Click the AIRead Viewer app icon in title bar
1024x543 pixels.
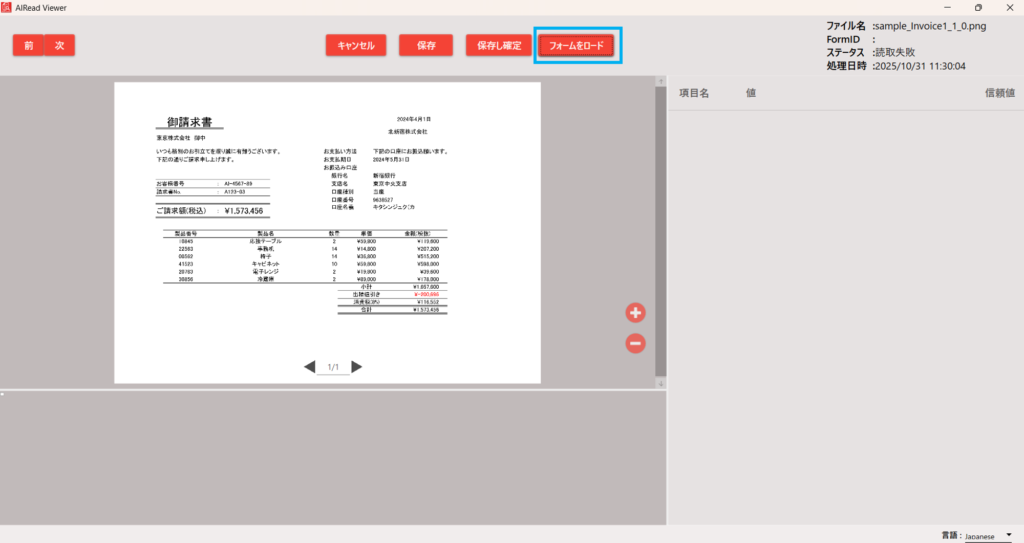point(8,7)
